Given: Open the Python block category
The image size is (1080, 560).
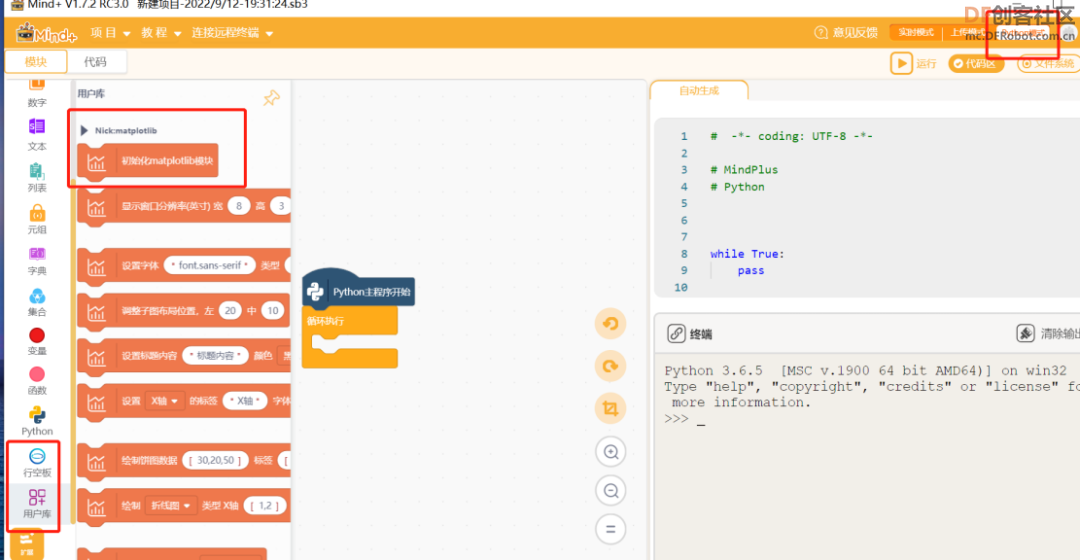Looking at the screenshot, I should [37, 421].
